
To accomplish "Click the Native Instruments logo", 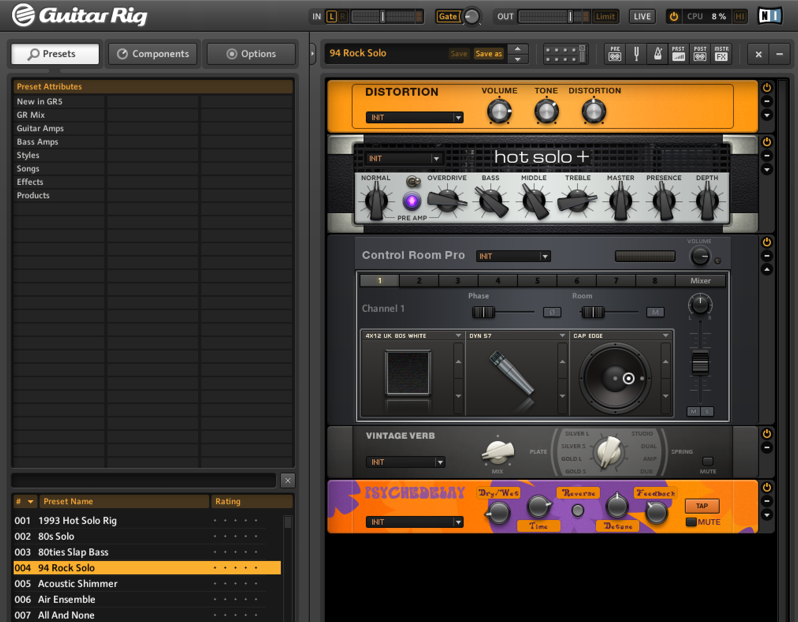I will (770, 16).
